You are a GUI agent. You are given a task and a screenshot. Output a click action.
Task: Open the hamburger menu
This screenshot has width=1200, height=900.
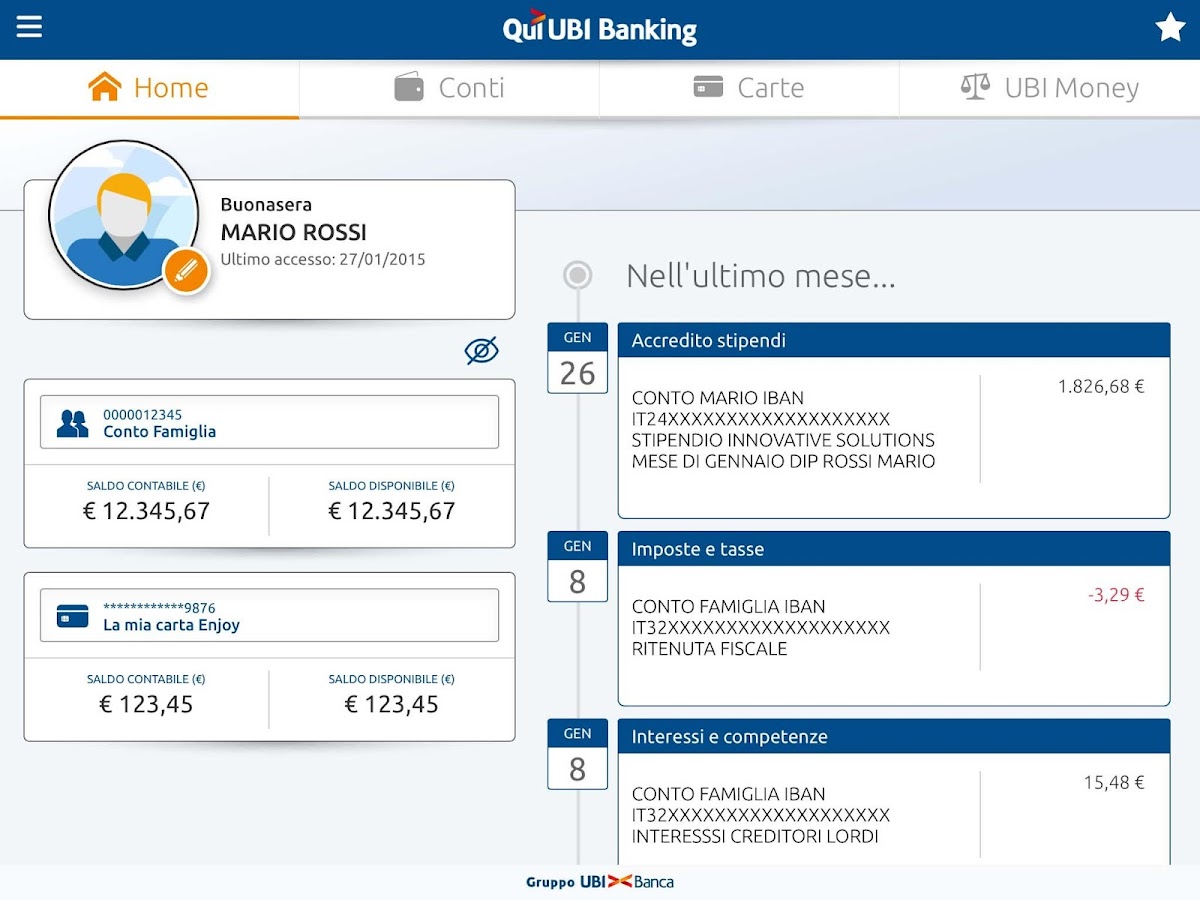click(29, 26)
